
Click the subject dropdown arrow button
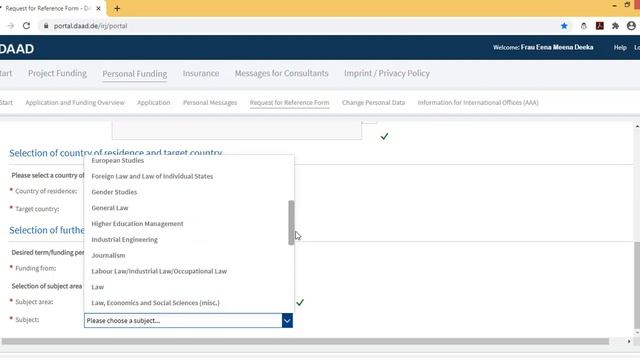point(287,321)
